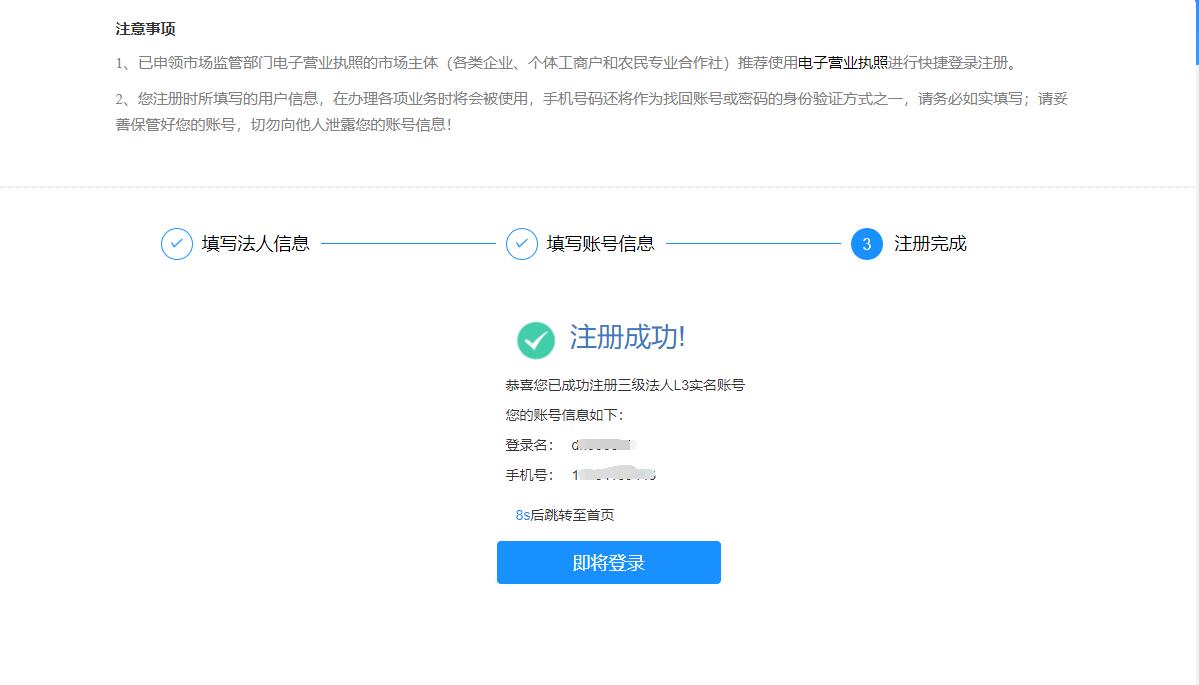Click the 您的账号信息如下 text line
Image resolution: width=1199 pixels, height=685 pixels.
point(564,415)
